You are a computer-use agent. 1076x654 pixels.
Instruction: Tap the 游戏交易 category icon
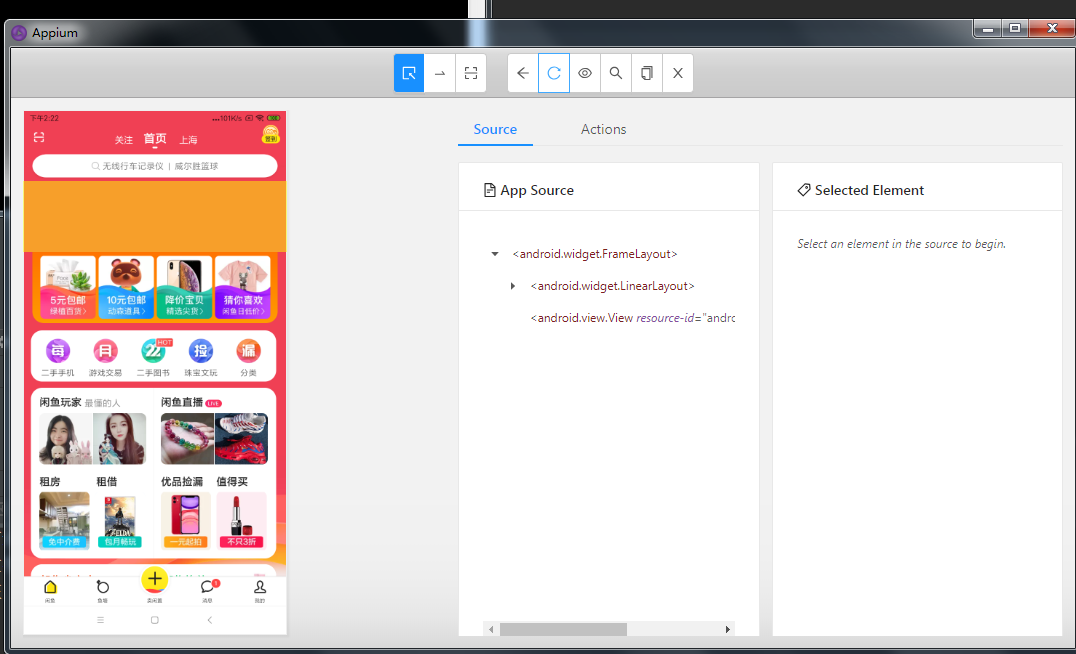pyautogui.click(x=105, y=351)
